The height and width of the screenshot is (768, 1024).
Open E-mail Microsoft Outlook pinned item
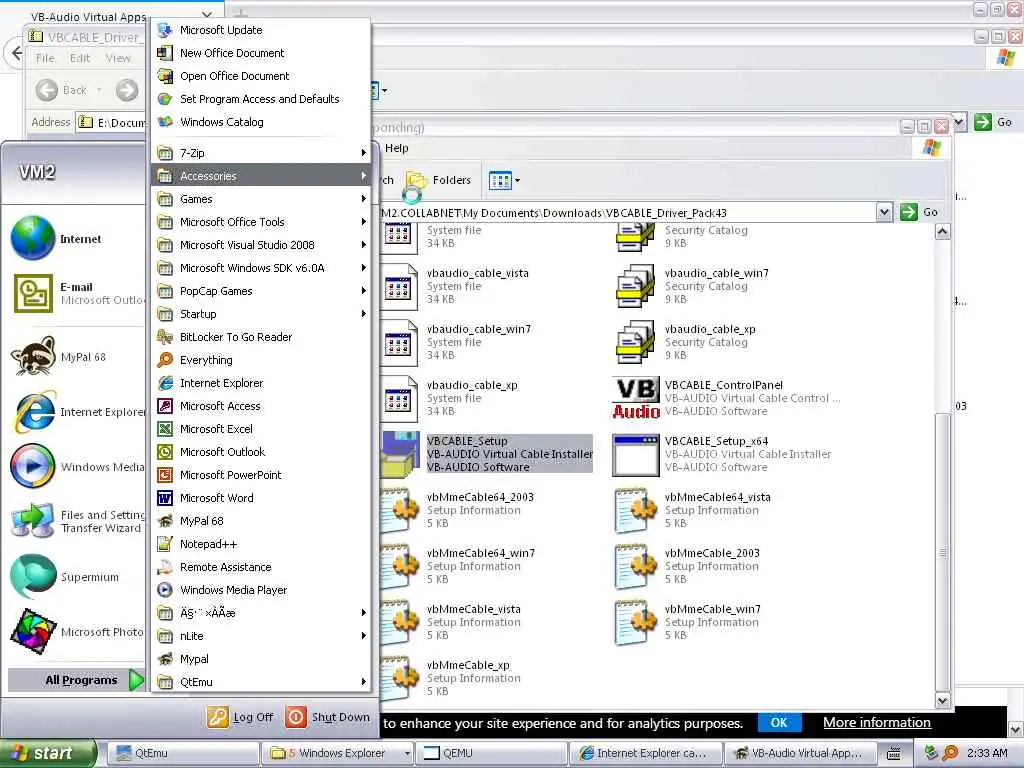(x=76, y=293)
